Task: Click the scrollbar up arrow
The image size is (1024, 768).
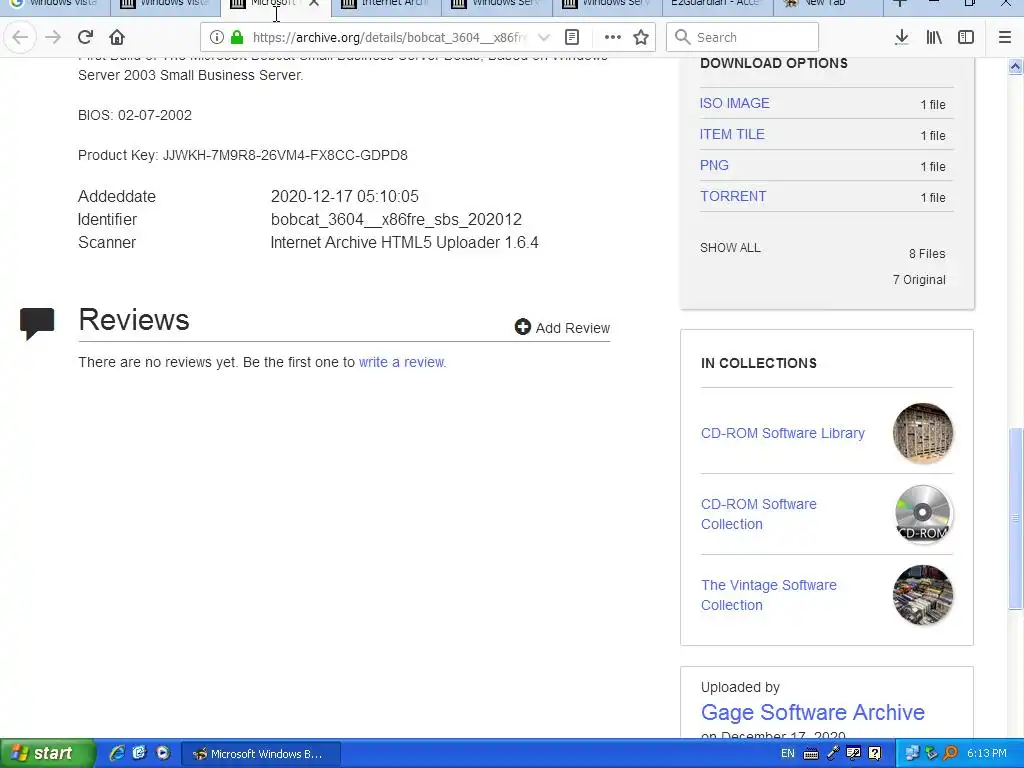Action: click(x=1016, y=65)
